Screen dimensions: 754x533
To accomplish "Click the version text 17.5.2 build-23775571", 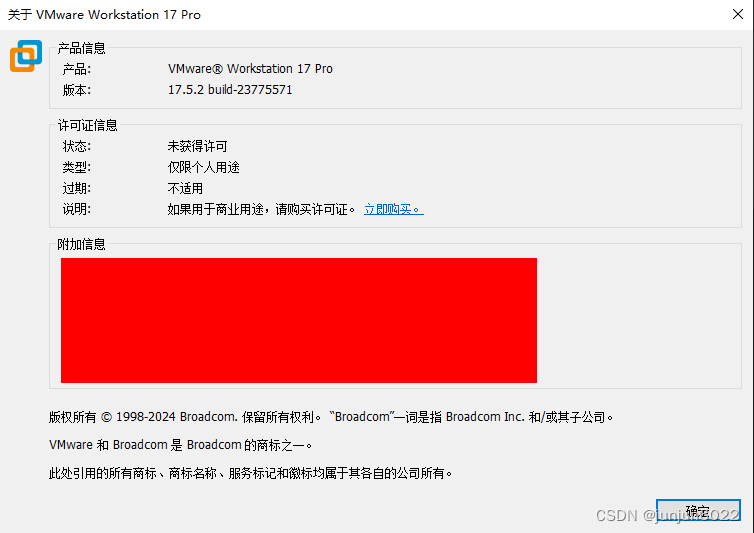I will pyautogui.click(x=230, y=90).
